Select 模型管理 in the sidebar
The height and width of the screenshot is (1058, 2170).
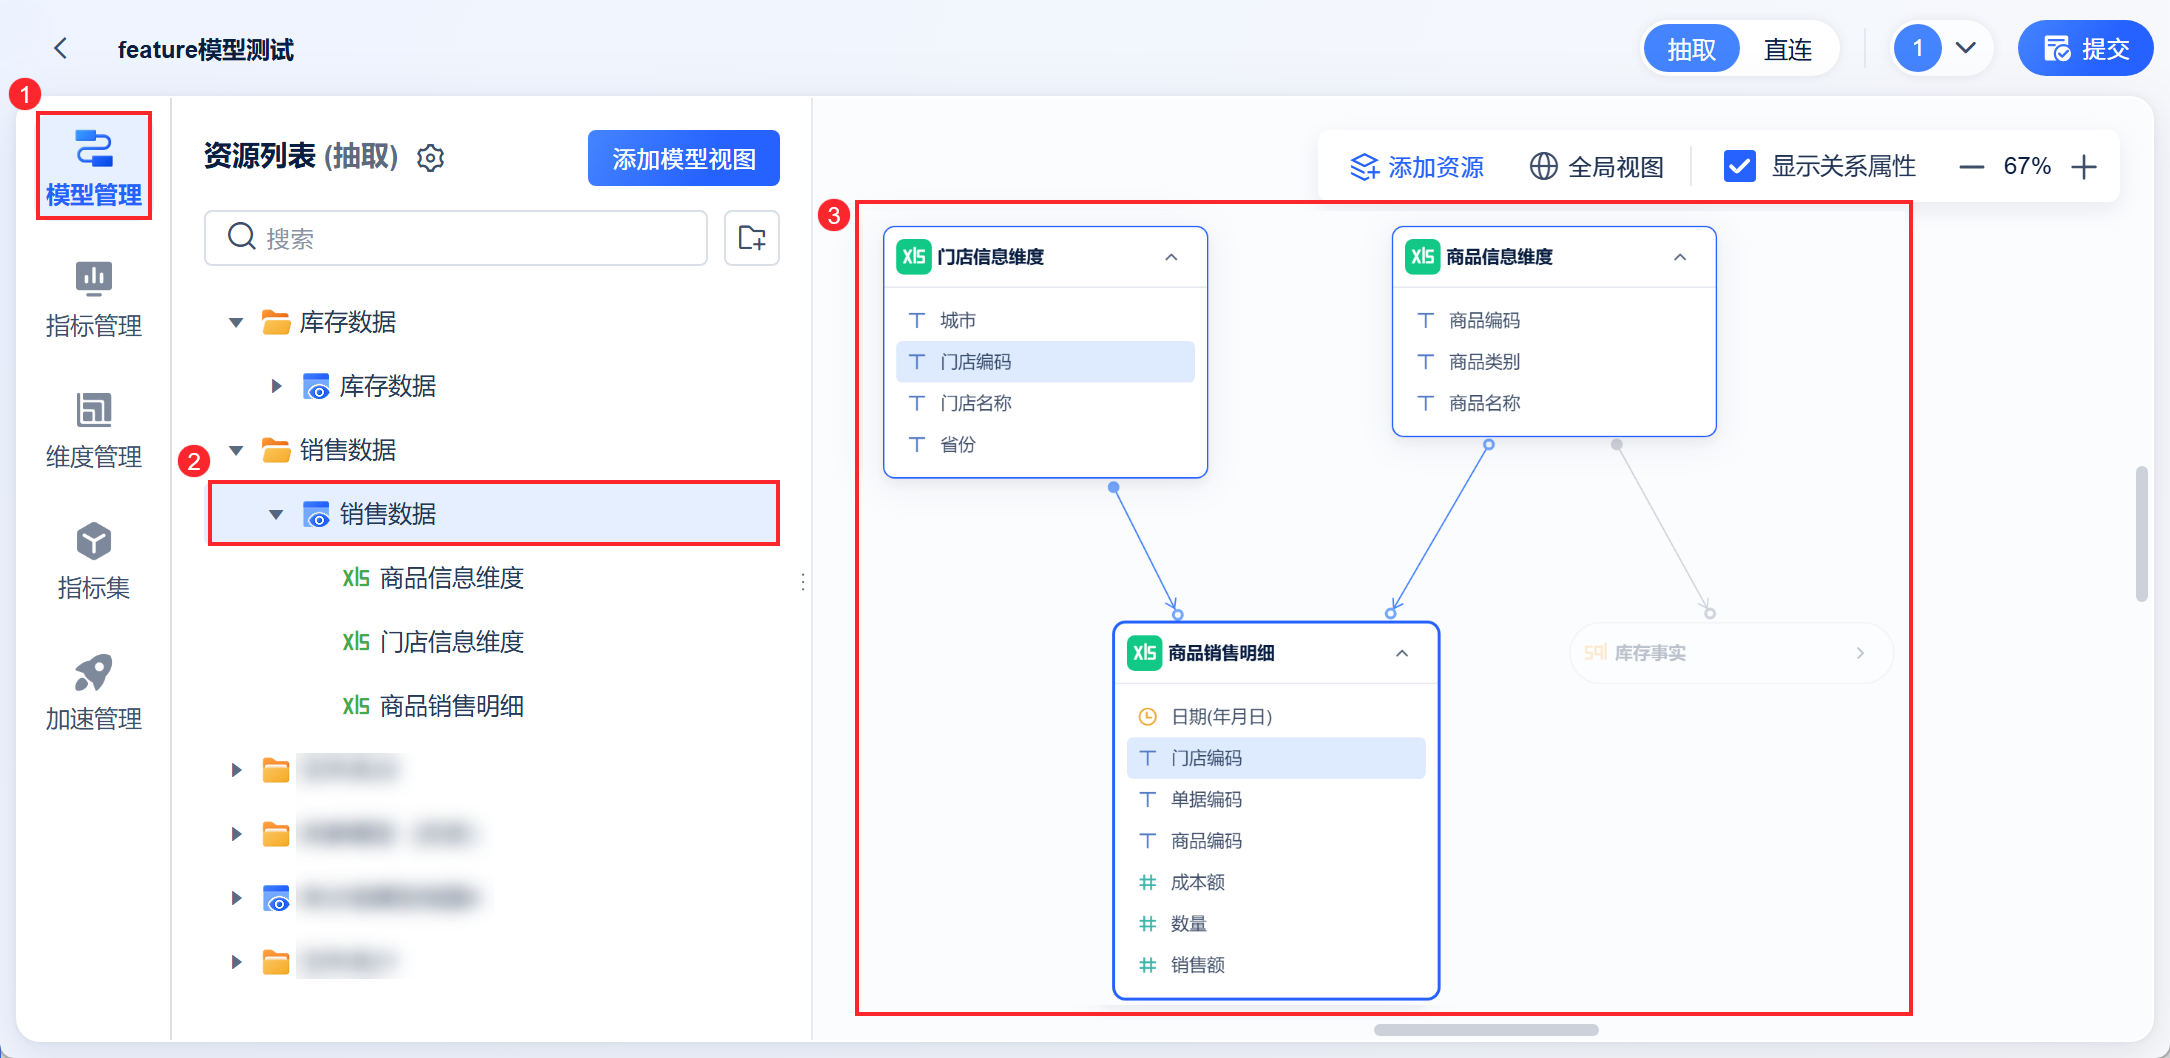click(x=94, y=166)
